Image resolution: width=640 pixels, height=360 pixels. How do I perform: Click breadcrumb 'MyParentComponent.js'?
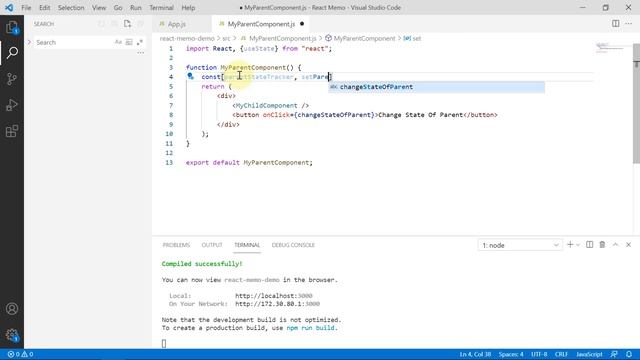[x=282, y=38]
